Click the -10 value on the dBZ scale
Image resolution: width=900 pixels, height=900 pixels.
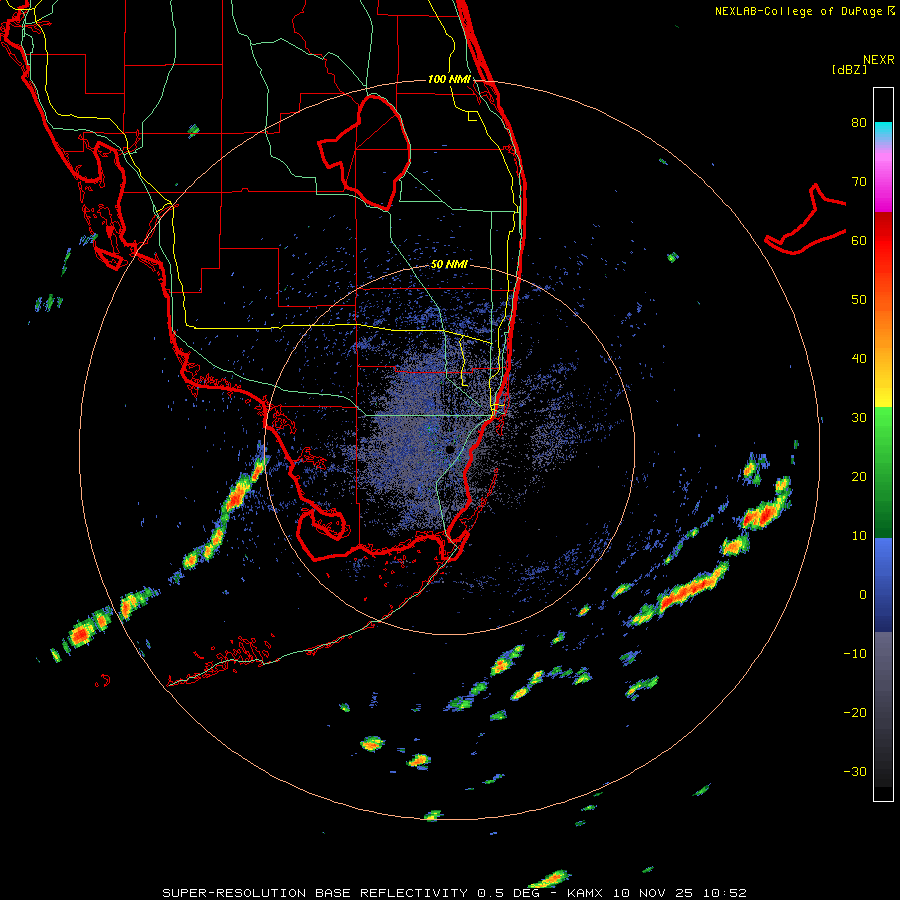tap(855, 654)
